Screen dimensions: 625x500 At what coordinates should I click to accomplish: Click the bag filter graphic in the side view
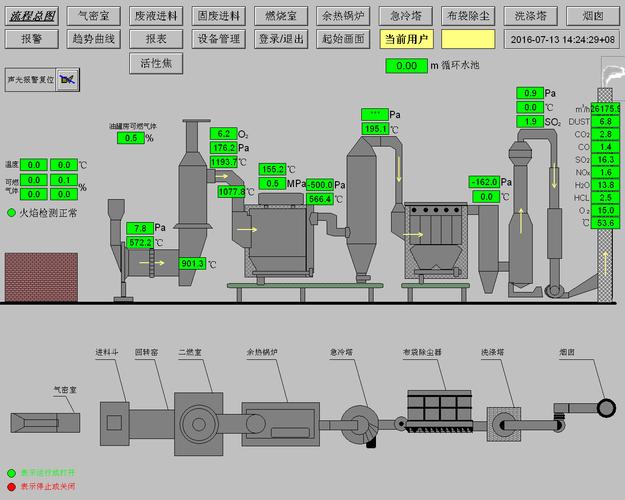click(436, 239)
